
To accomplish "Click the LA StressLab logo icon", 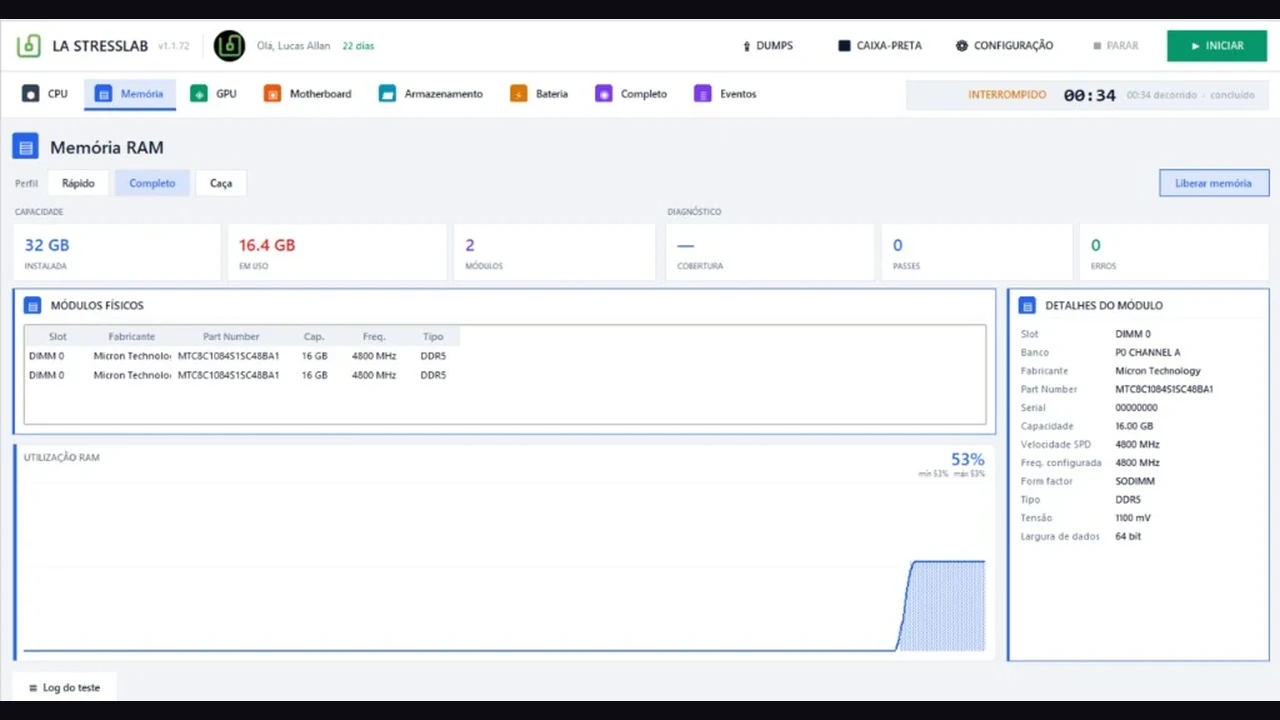I will 29,45.
